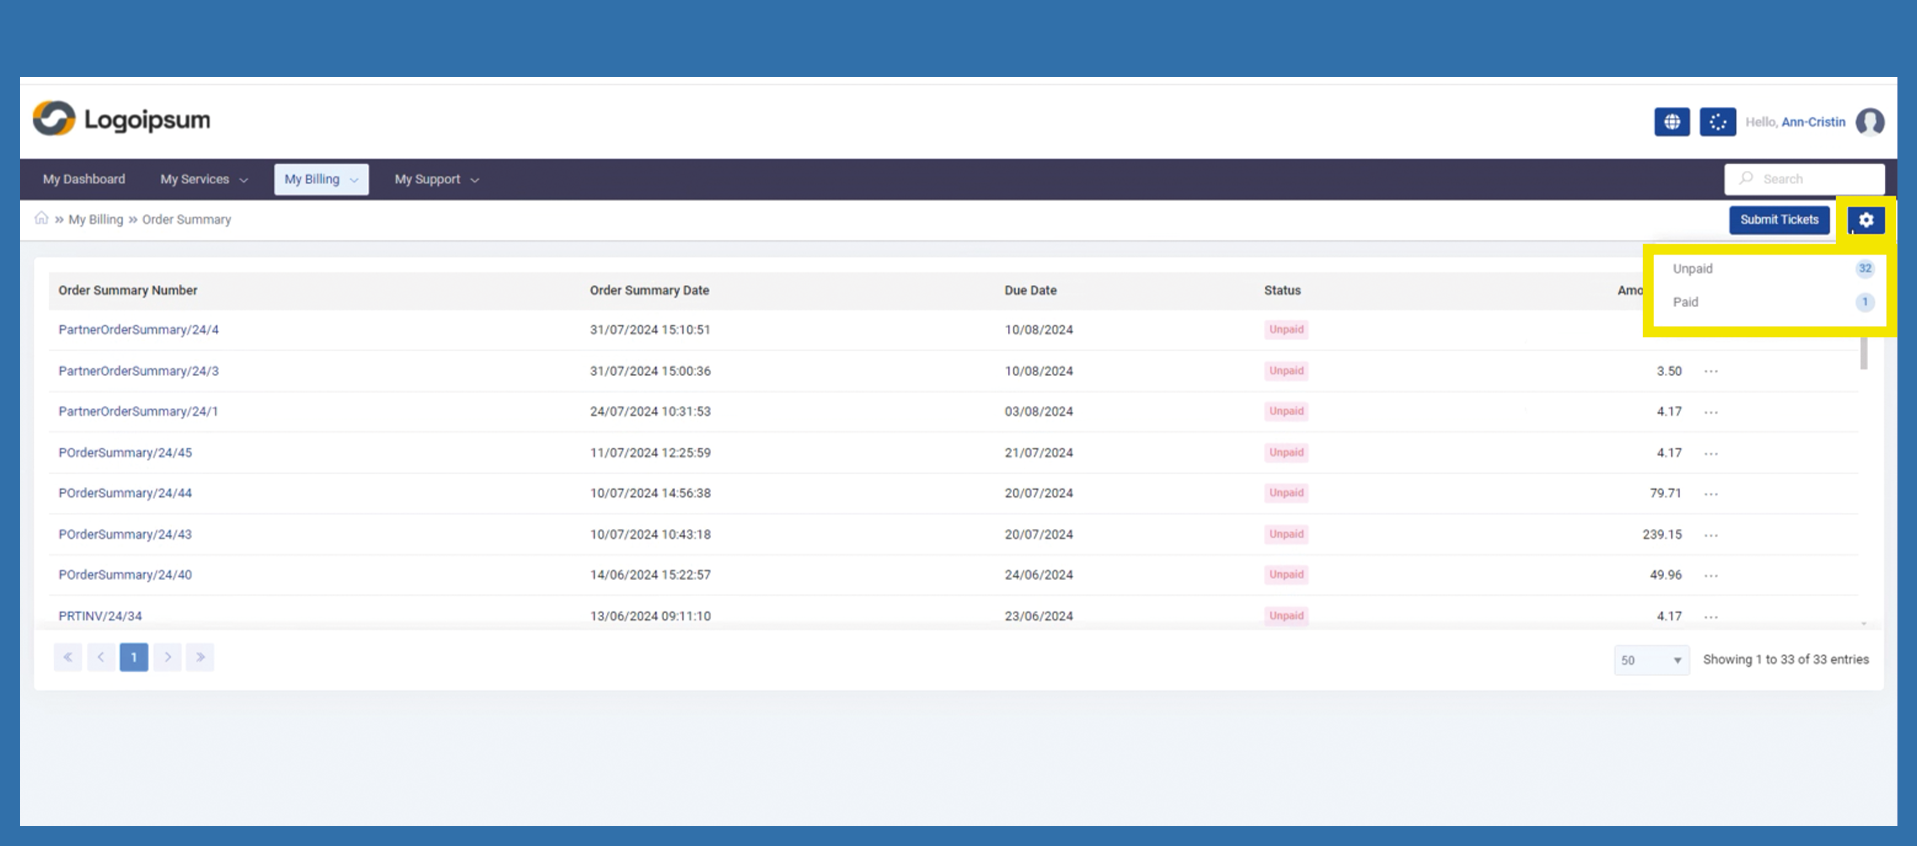This screenshot has width=1917, height=846.
Task: Open the My Dashboard menu item
Action: click(x=84, y=179)
